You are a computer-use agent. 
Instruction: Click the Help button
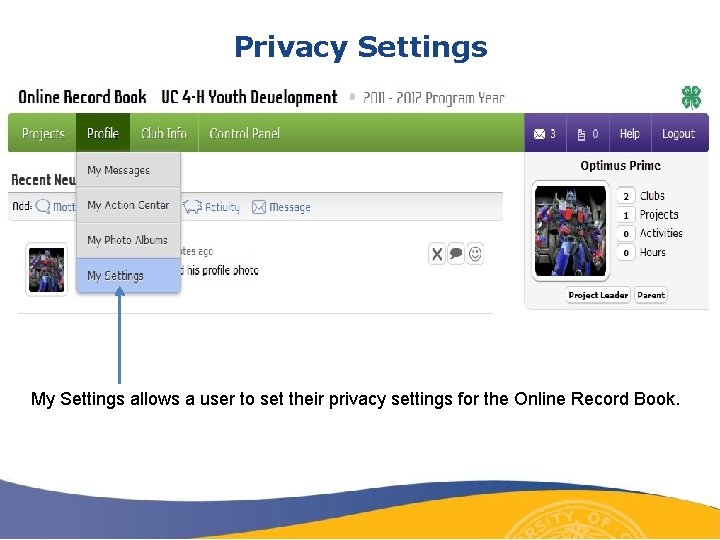pos(630,134)
